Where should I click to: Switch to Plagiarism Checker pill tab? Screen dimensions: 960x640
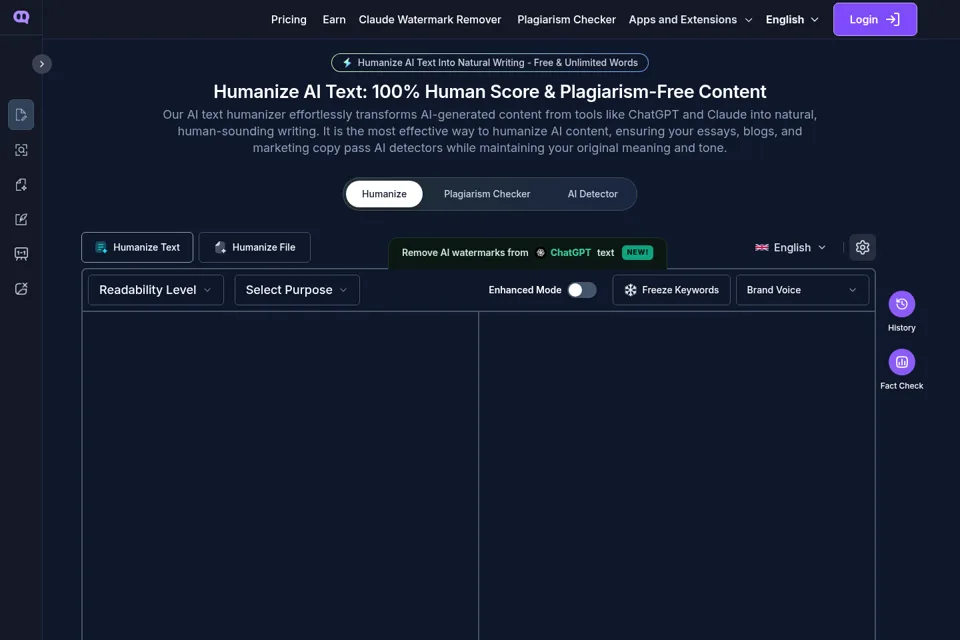[x=487, y=194]
